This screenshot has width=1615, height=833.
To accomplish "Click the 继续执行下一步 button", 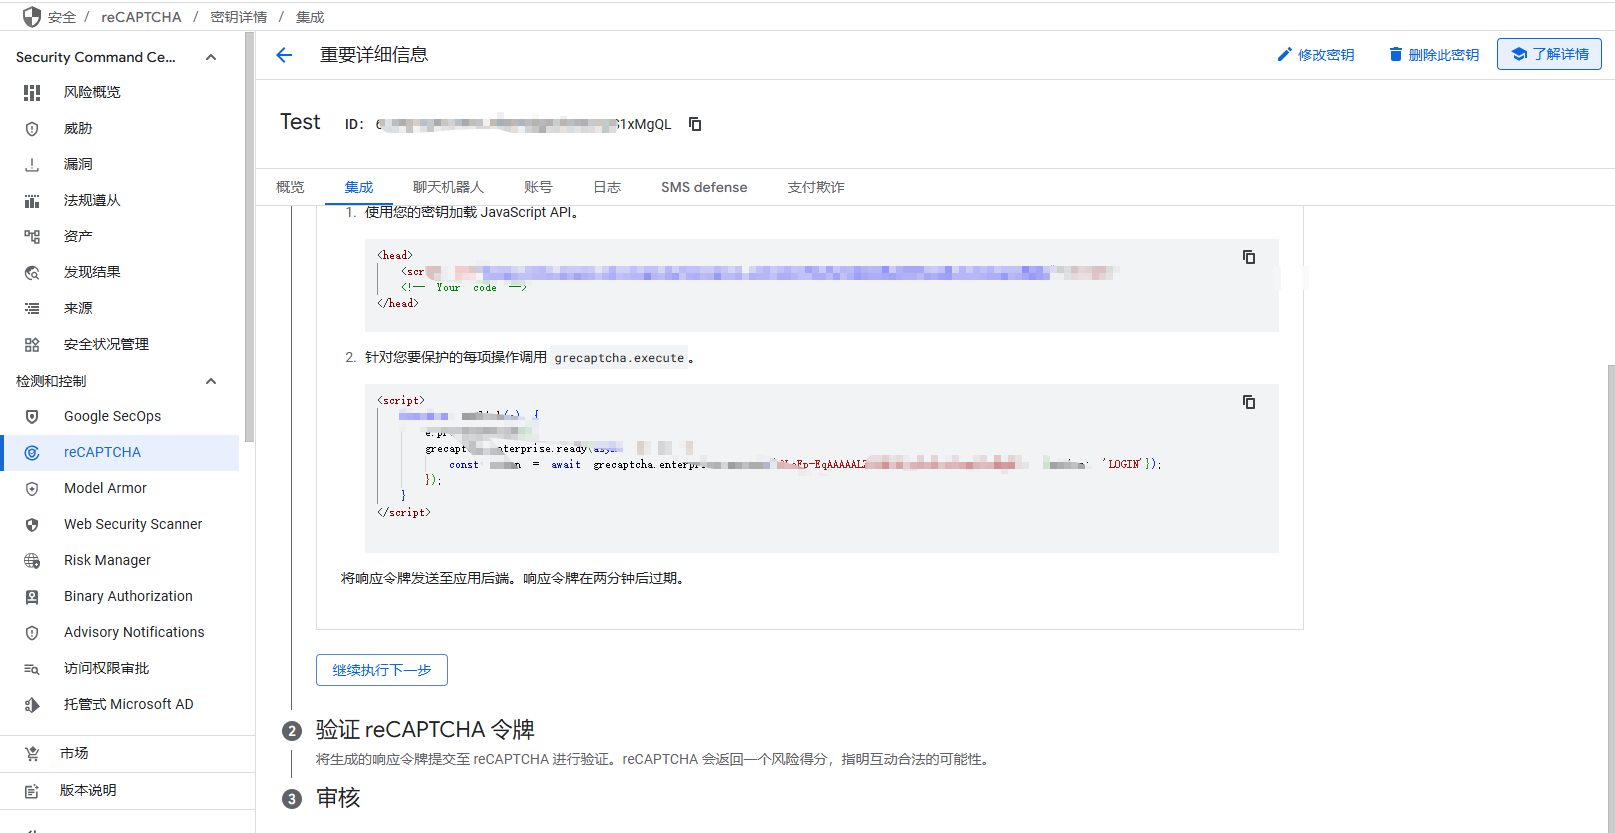I will tap(382, 670).
